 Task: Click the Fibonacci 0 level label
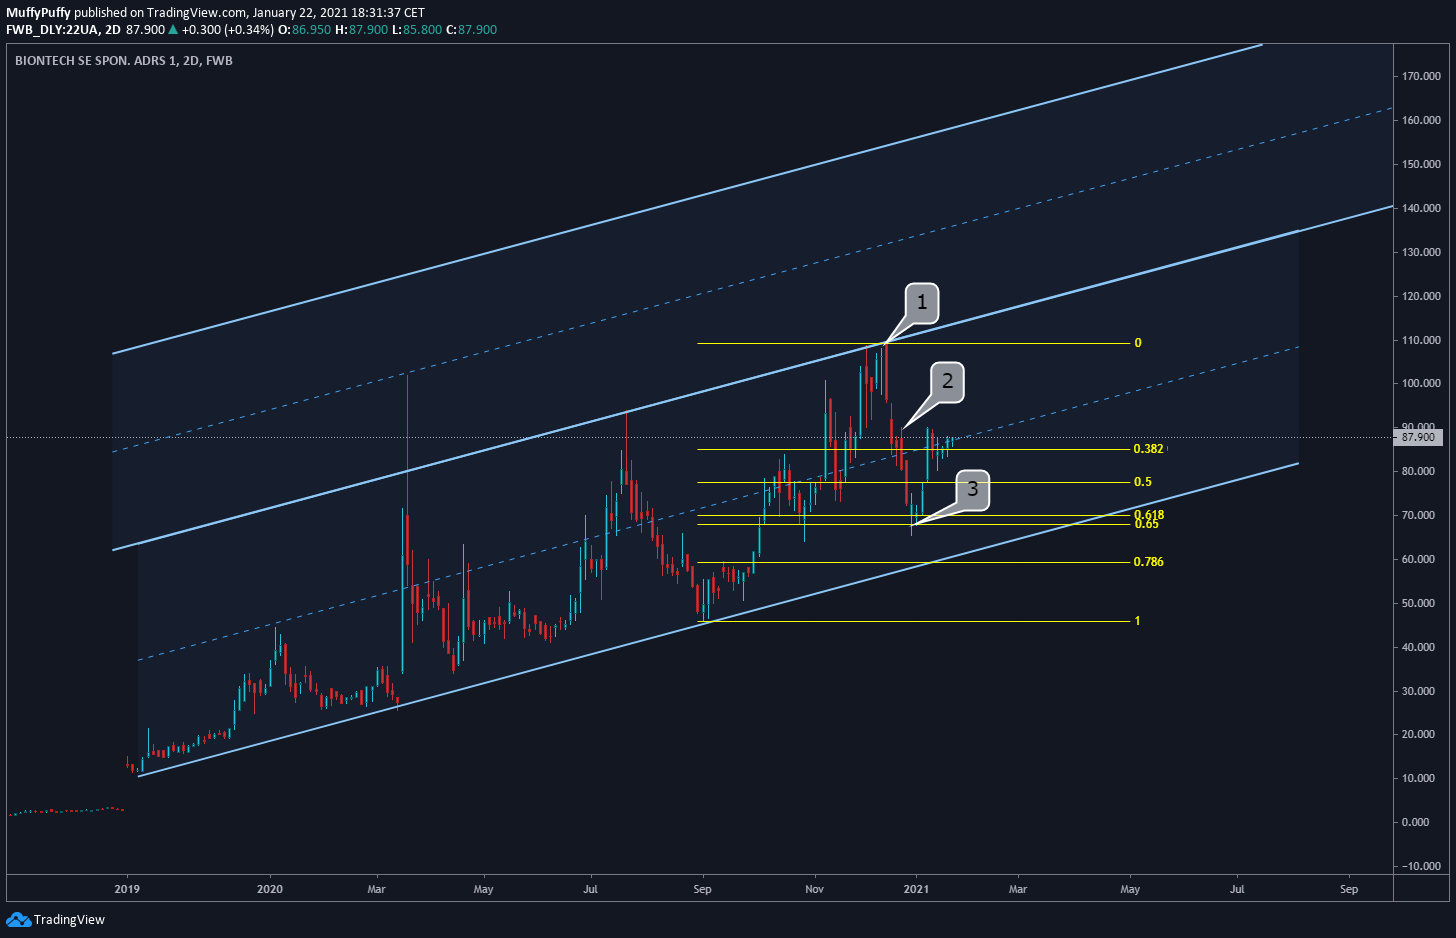pos(1138,343)
